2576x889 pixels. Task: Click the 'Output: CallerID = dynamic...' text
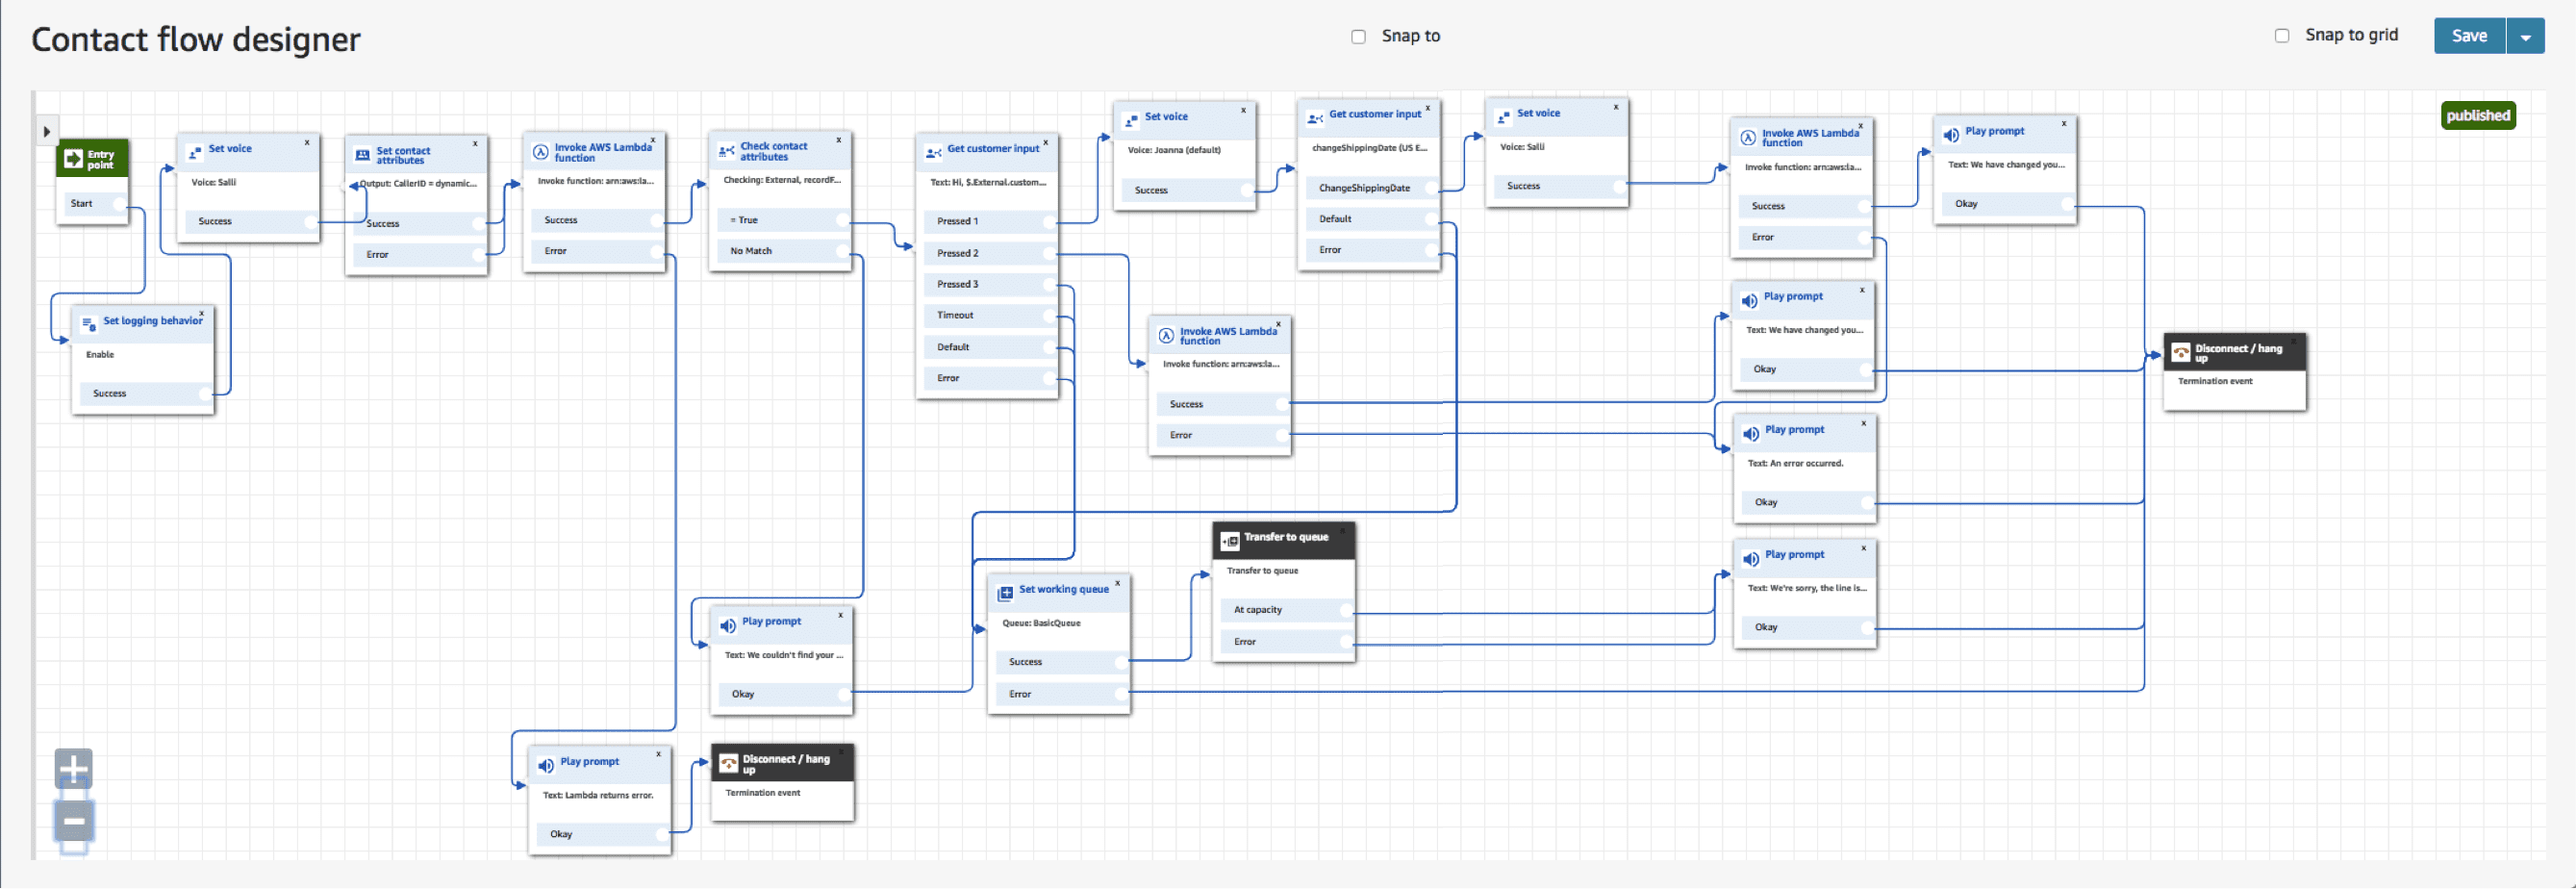(418, 184)
